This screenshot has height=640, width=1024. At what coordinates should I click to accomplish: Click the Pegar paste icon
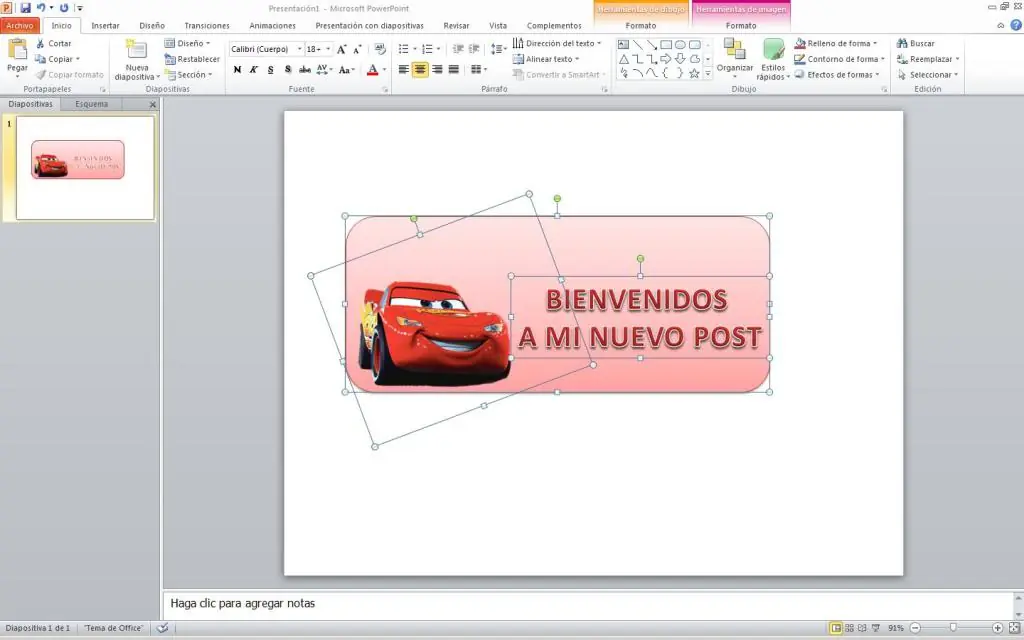pos(17,50)
